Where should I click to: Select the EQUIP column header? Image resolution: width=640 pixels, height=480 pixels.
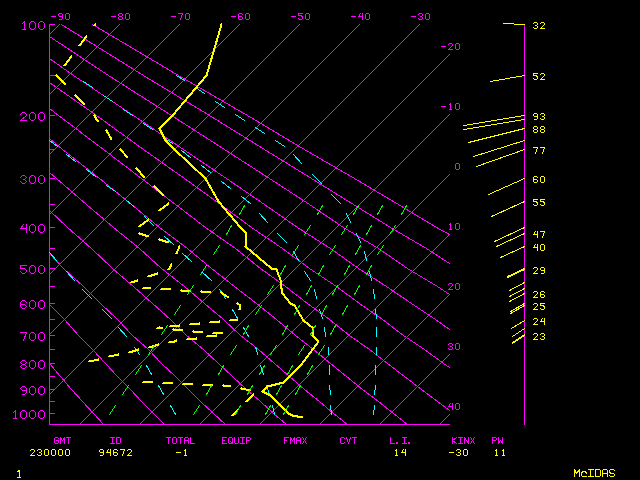[x=236, y=440]
